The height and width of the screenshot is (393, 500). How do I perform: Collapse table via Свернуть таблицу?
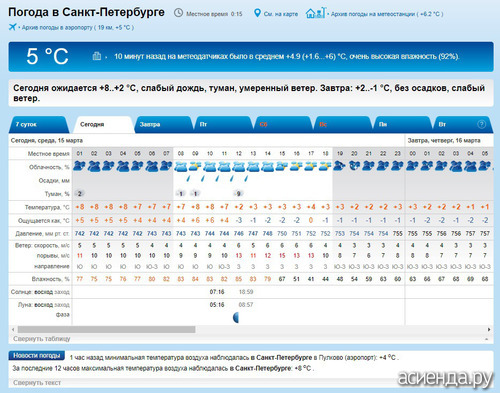tap(42, 339)
